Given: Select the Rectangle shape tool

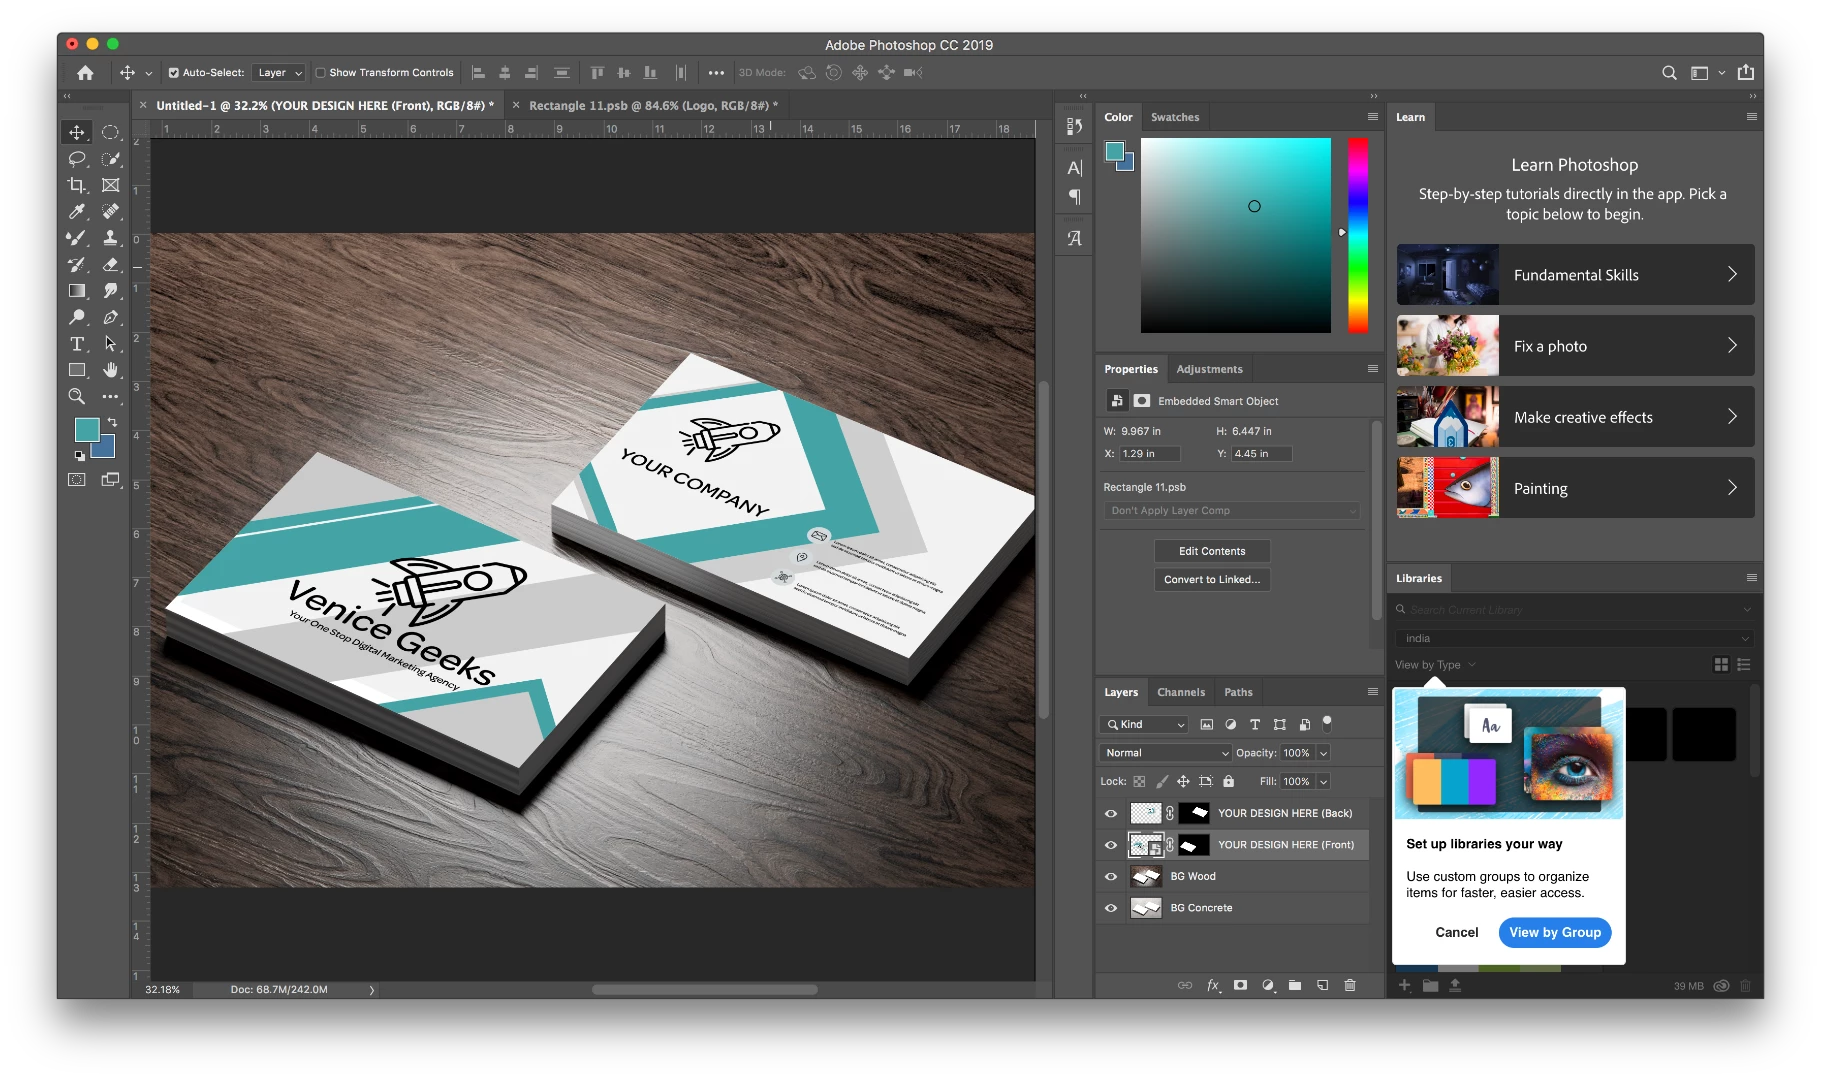Looking at the screenshot, I should [77, 370].
